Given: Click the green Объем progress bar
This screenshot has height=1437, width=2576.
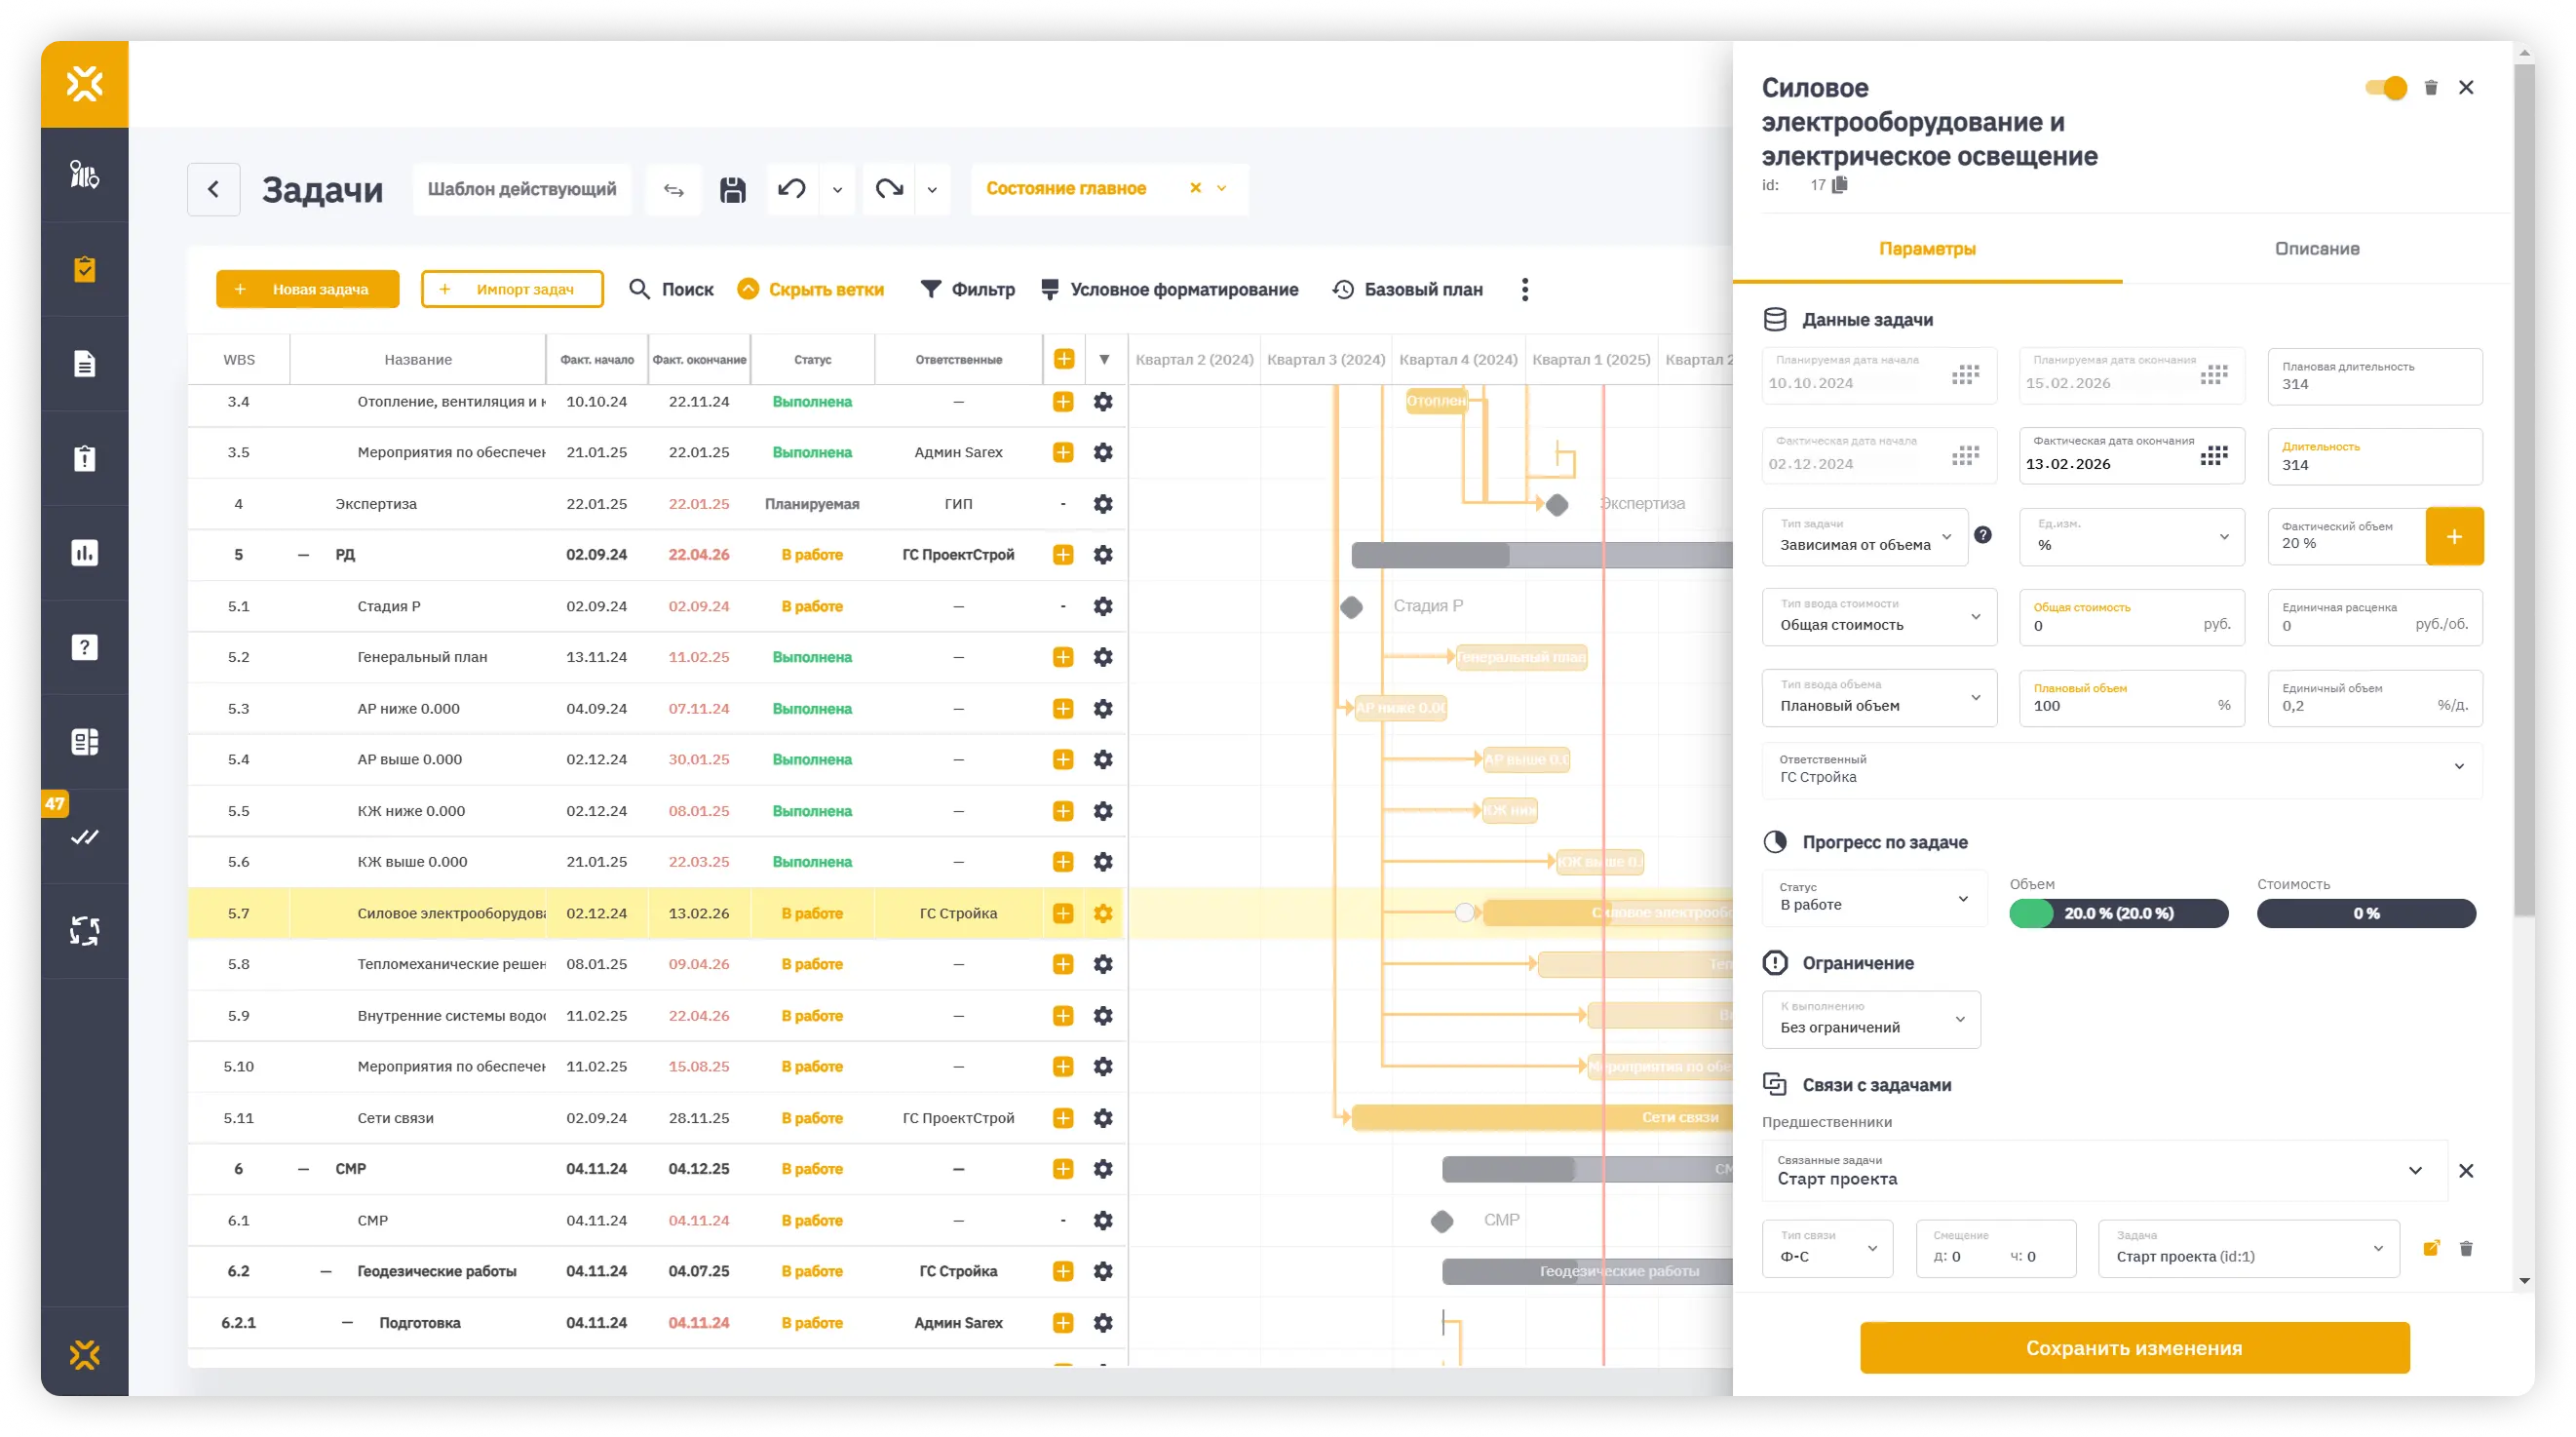Looking at the screenshot, I should (x=2117, y=913).
